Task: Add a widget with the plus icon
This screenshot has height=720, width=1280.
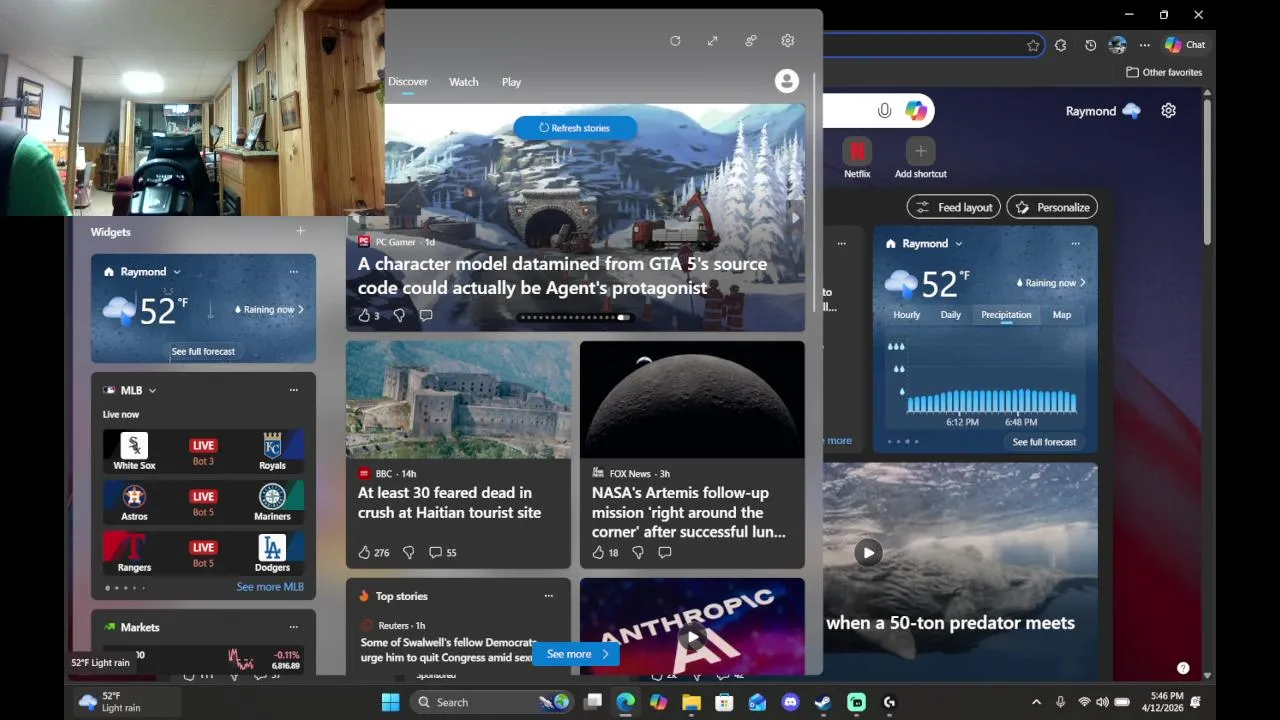Action: tap(300, 231)
